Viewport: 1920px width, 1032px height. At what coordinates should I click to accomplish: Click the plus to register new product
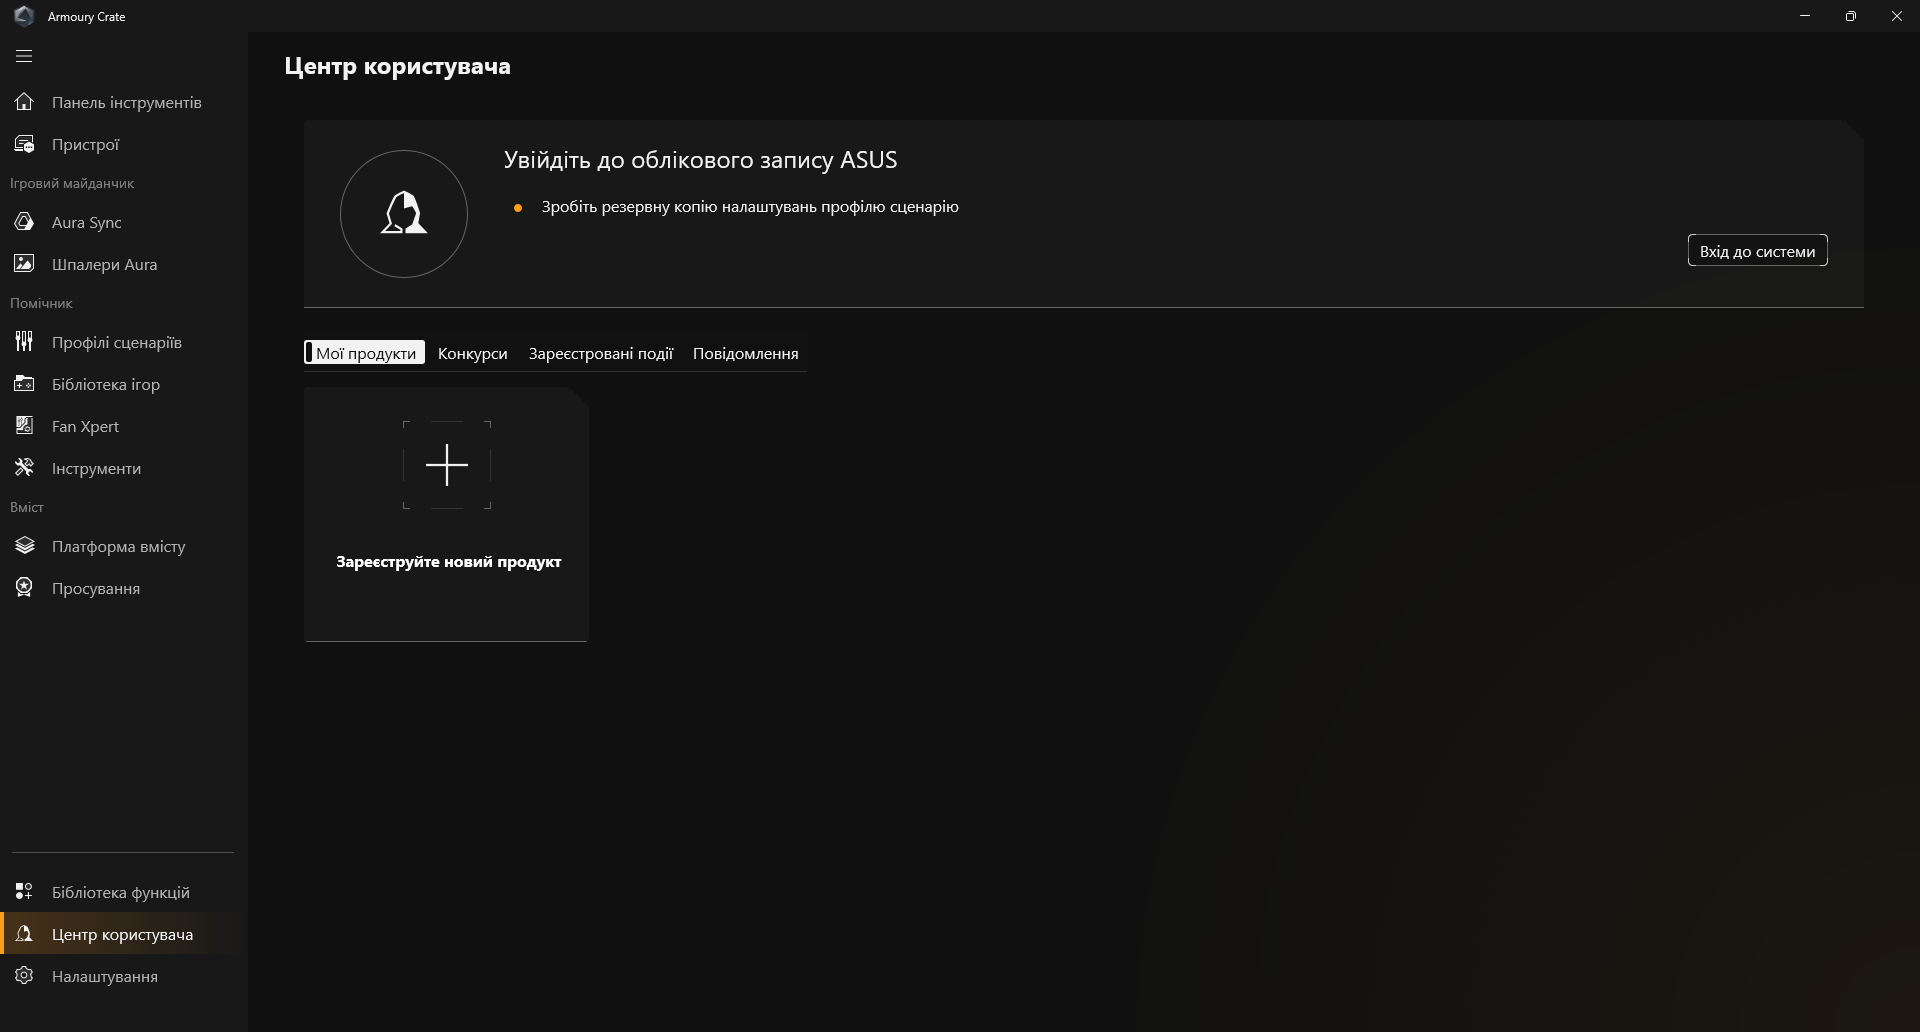(x=447, y=465)
